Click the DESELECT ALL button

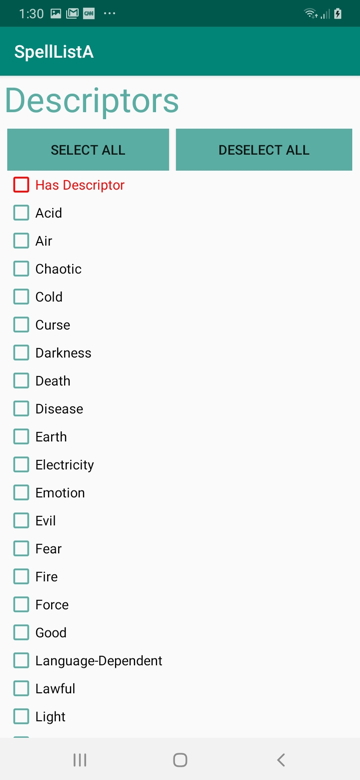point(264,150)
